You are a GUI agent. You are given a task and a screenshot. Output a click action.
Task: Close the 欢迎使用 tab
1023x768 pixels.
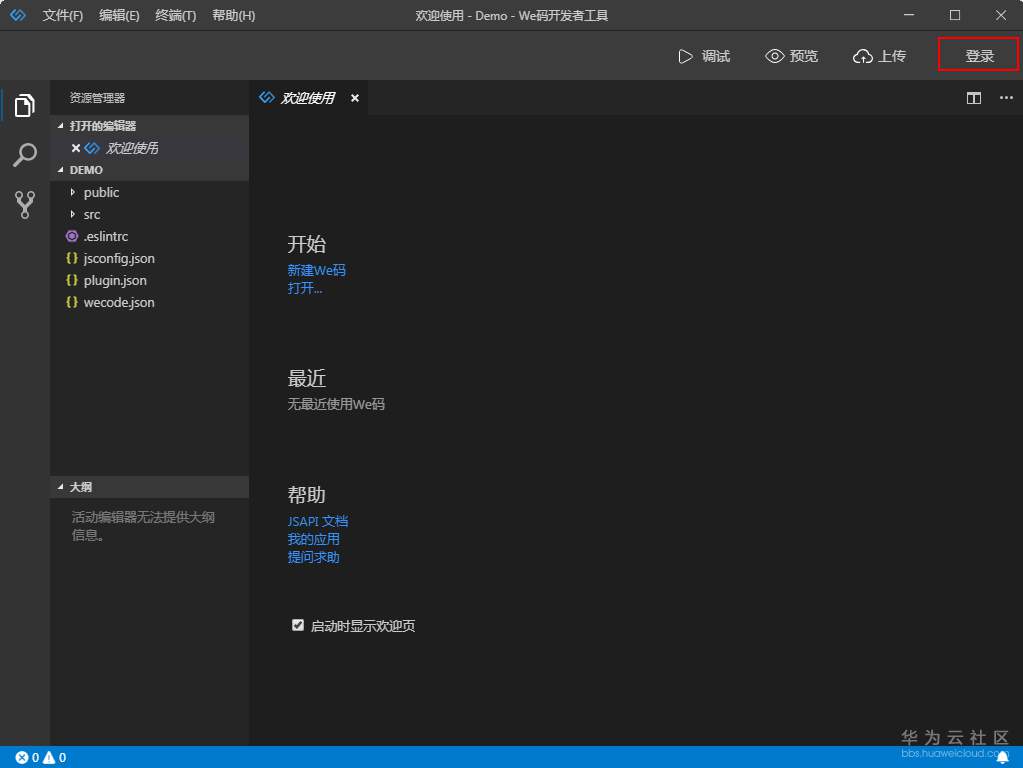354,98
